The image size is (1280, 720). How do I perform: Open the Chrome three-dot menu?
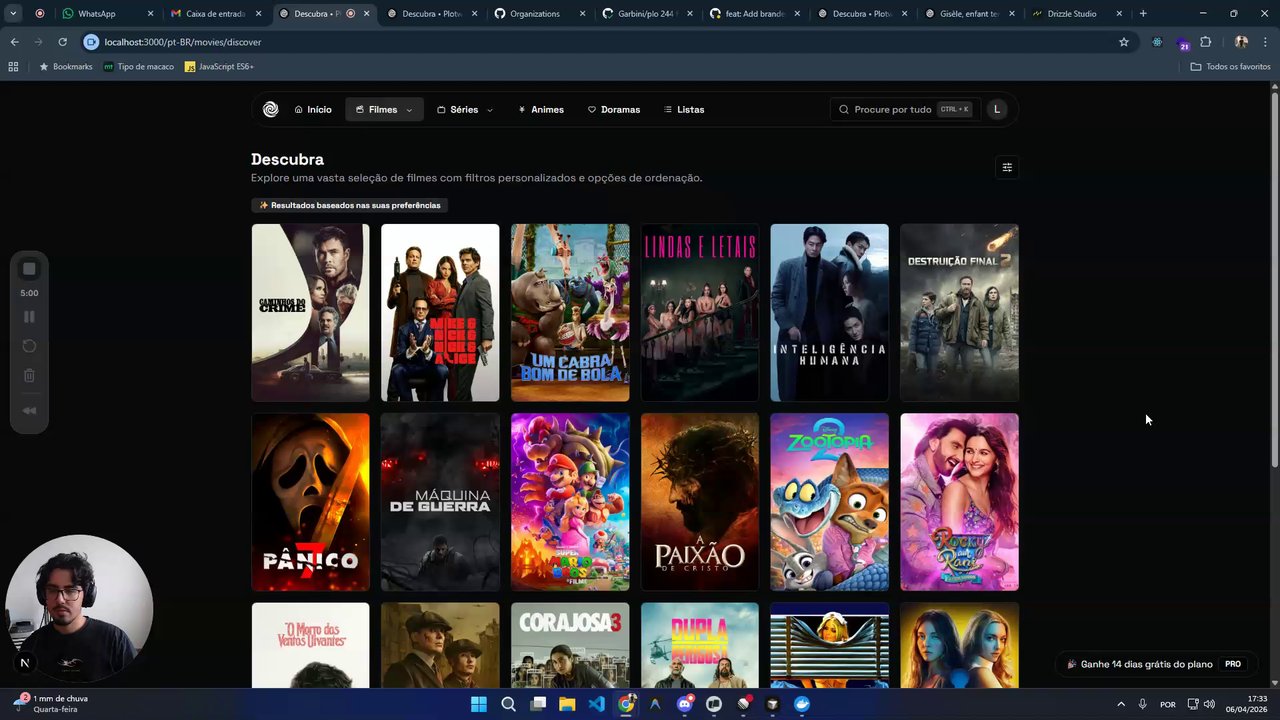[1266, 42]
